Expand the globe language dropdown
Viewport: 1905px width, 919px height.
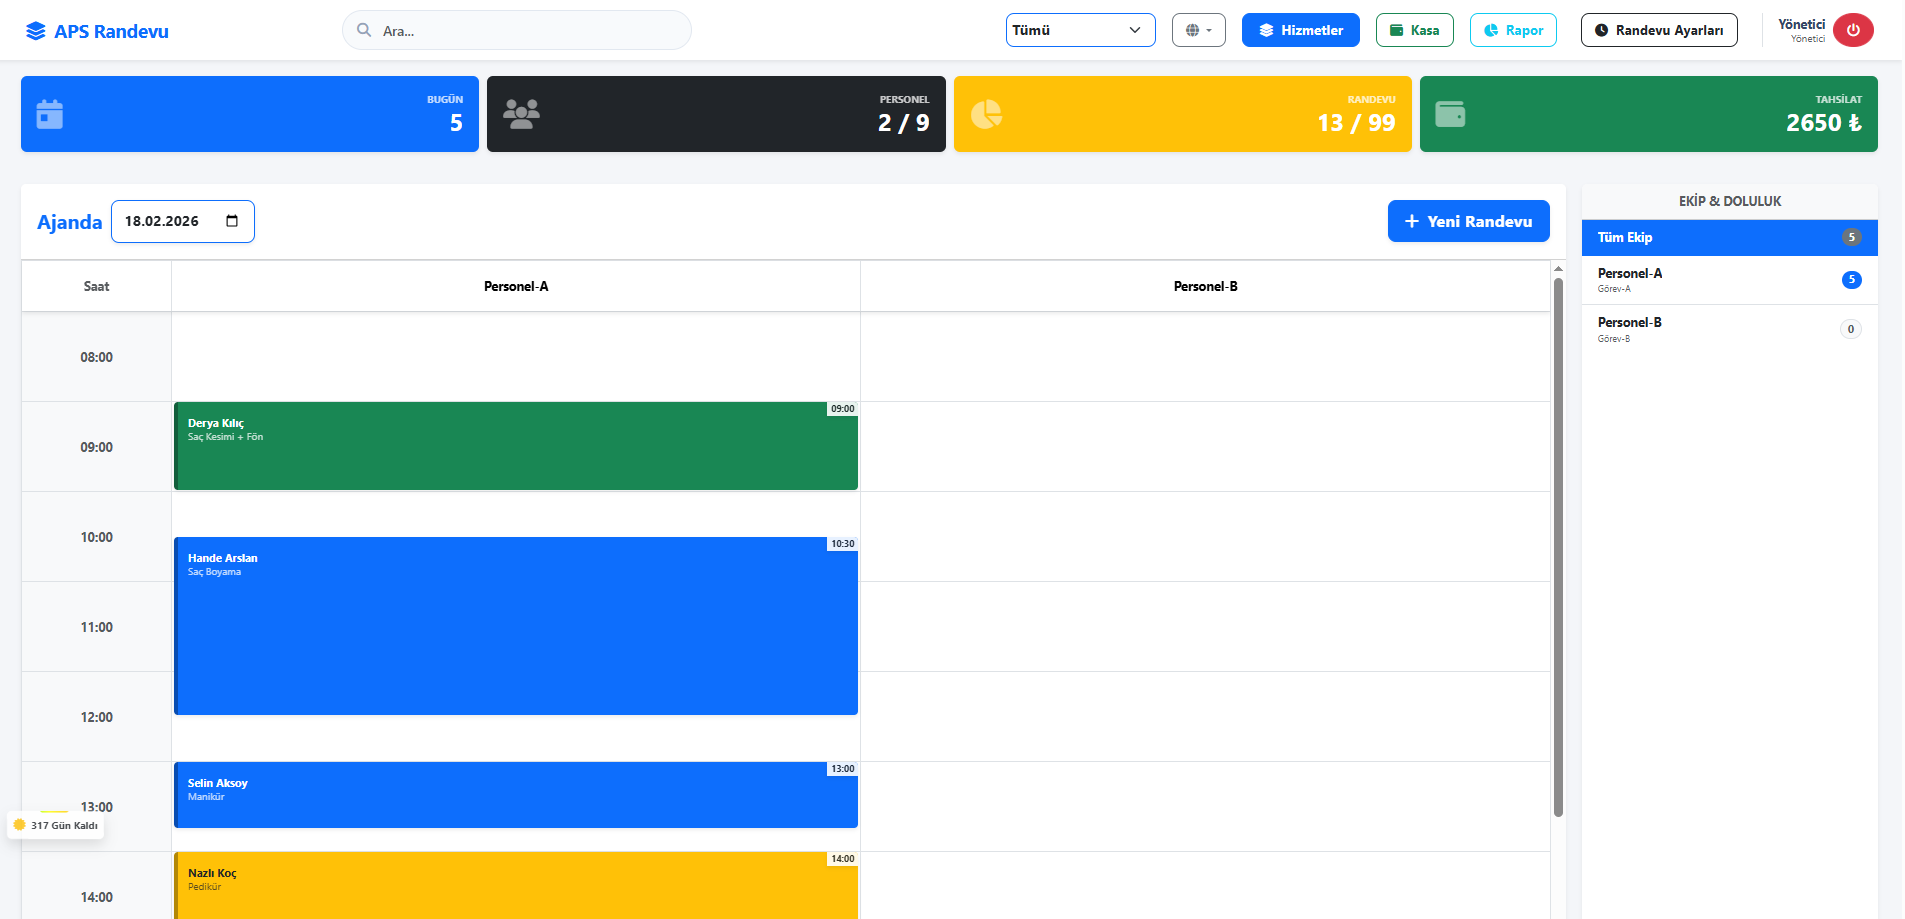coord(1198,30)
